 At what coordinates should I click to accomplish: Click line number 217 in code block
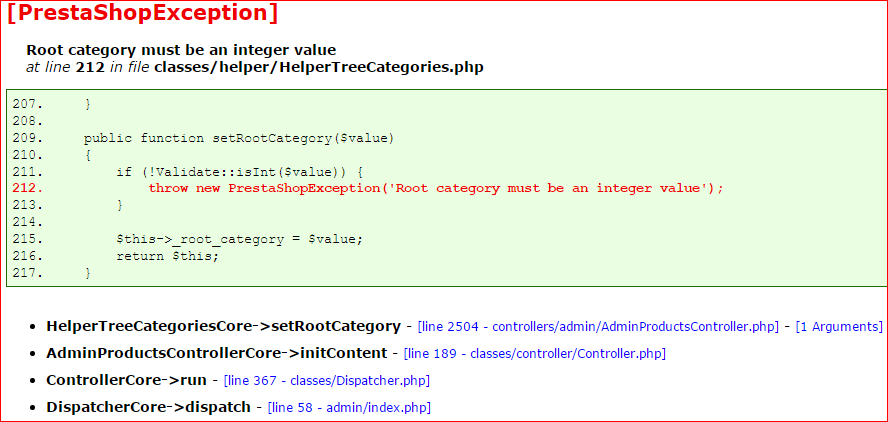click(27, 273)
